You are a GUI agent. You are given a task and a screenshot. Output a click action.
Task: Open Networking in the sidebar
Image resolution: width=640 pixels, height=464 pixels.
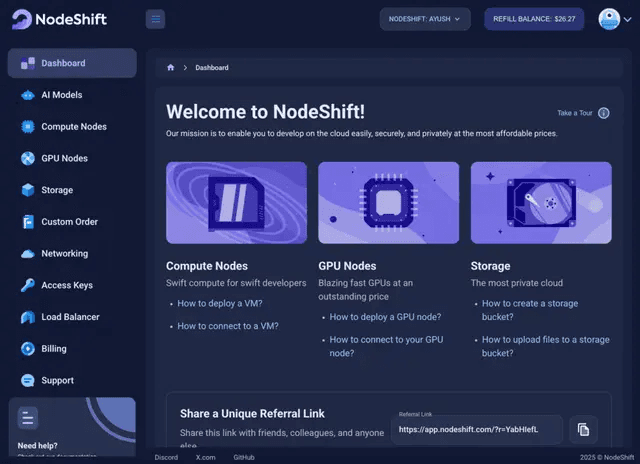(72, 254)
